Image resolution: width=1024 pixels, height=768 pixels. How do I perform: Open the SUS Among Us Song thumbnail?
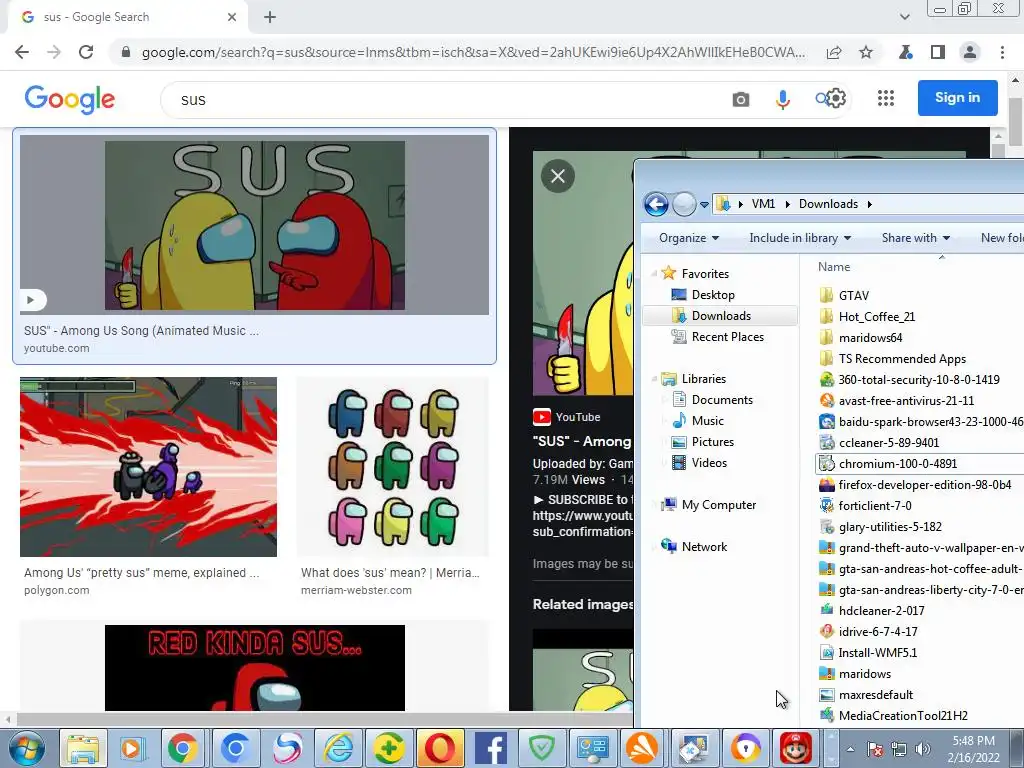click(254, 225)
